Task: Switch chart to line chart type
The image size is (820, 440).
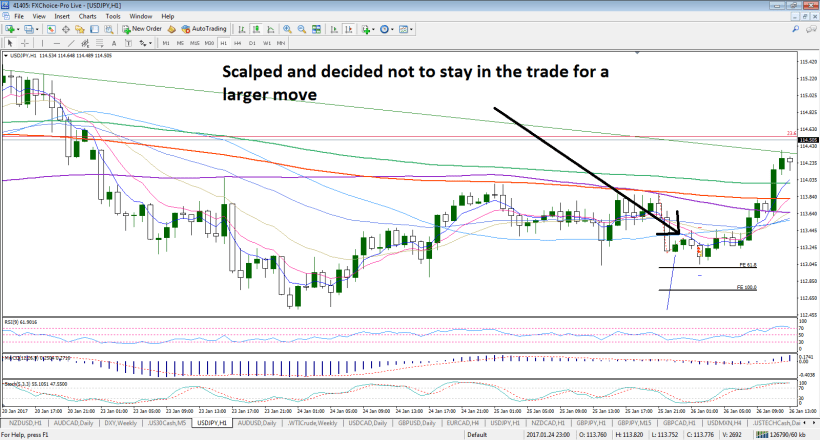Action: click(270, 29)
